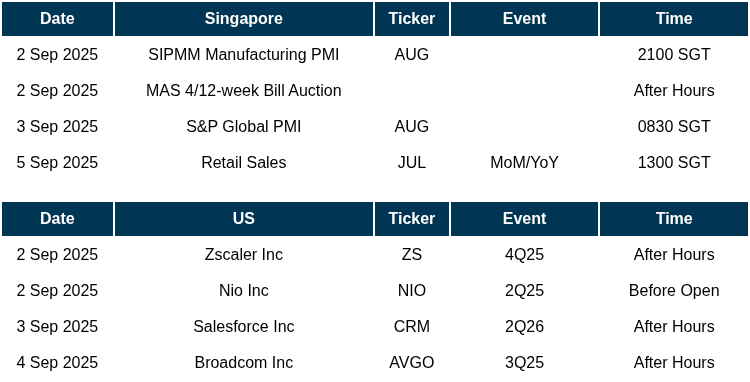The image size is (750, 382).
Task: Click the 0830 SGT time cell
Action: point(674,126)
